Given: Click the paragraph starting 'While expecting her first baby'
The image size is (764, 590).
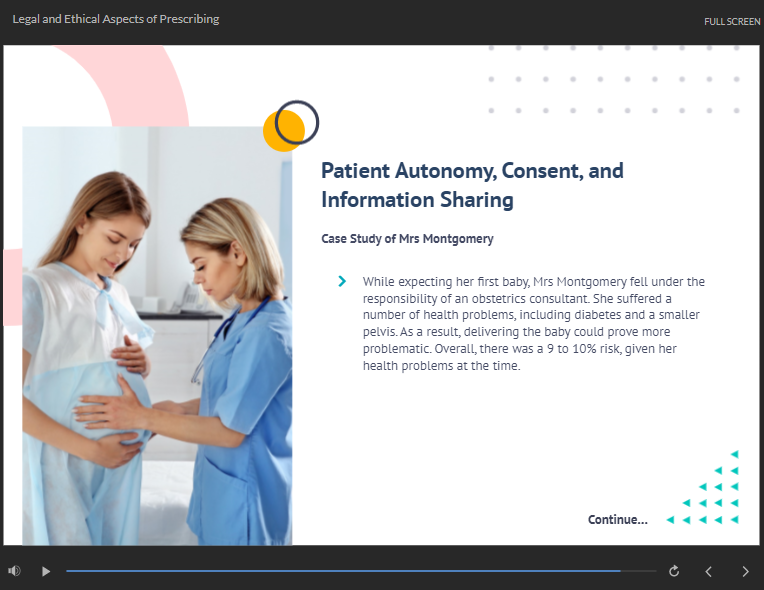Looking at the screenshot, I should [534, 324].
